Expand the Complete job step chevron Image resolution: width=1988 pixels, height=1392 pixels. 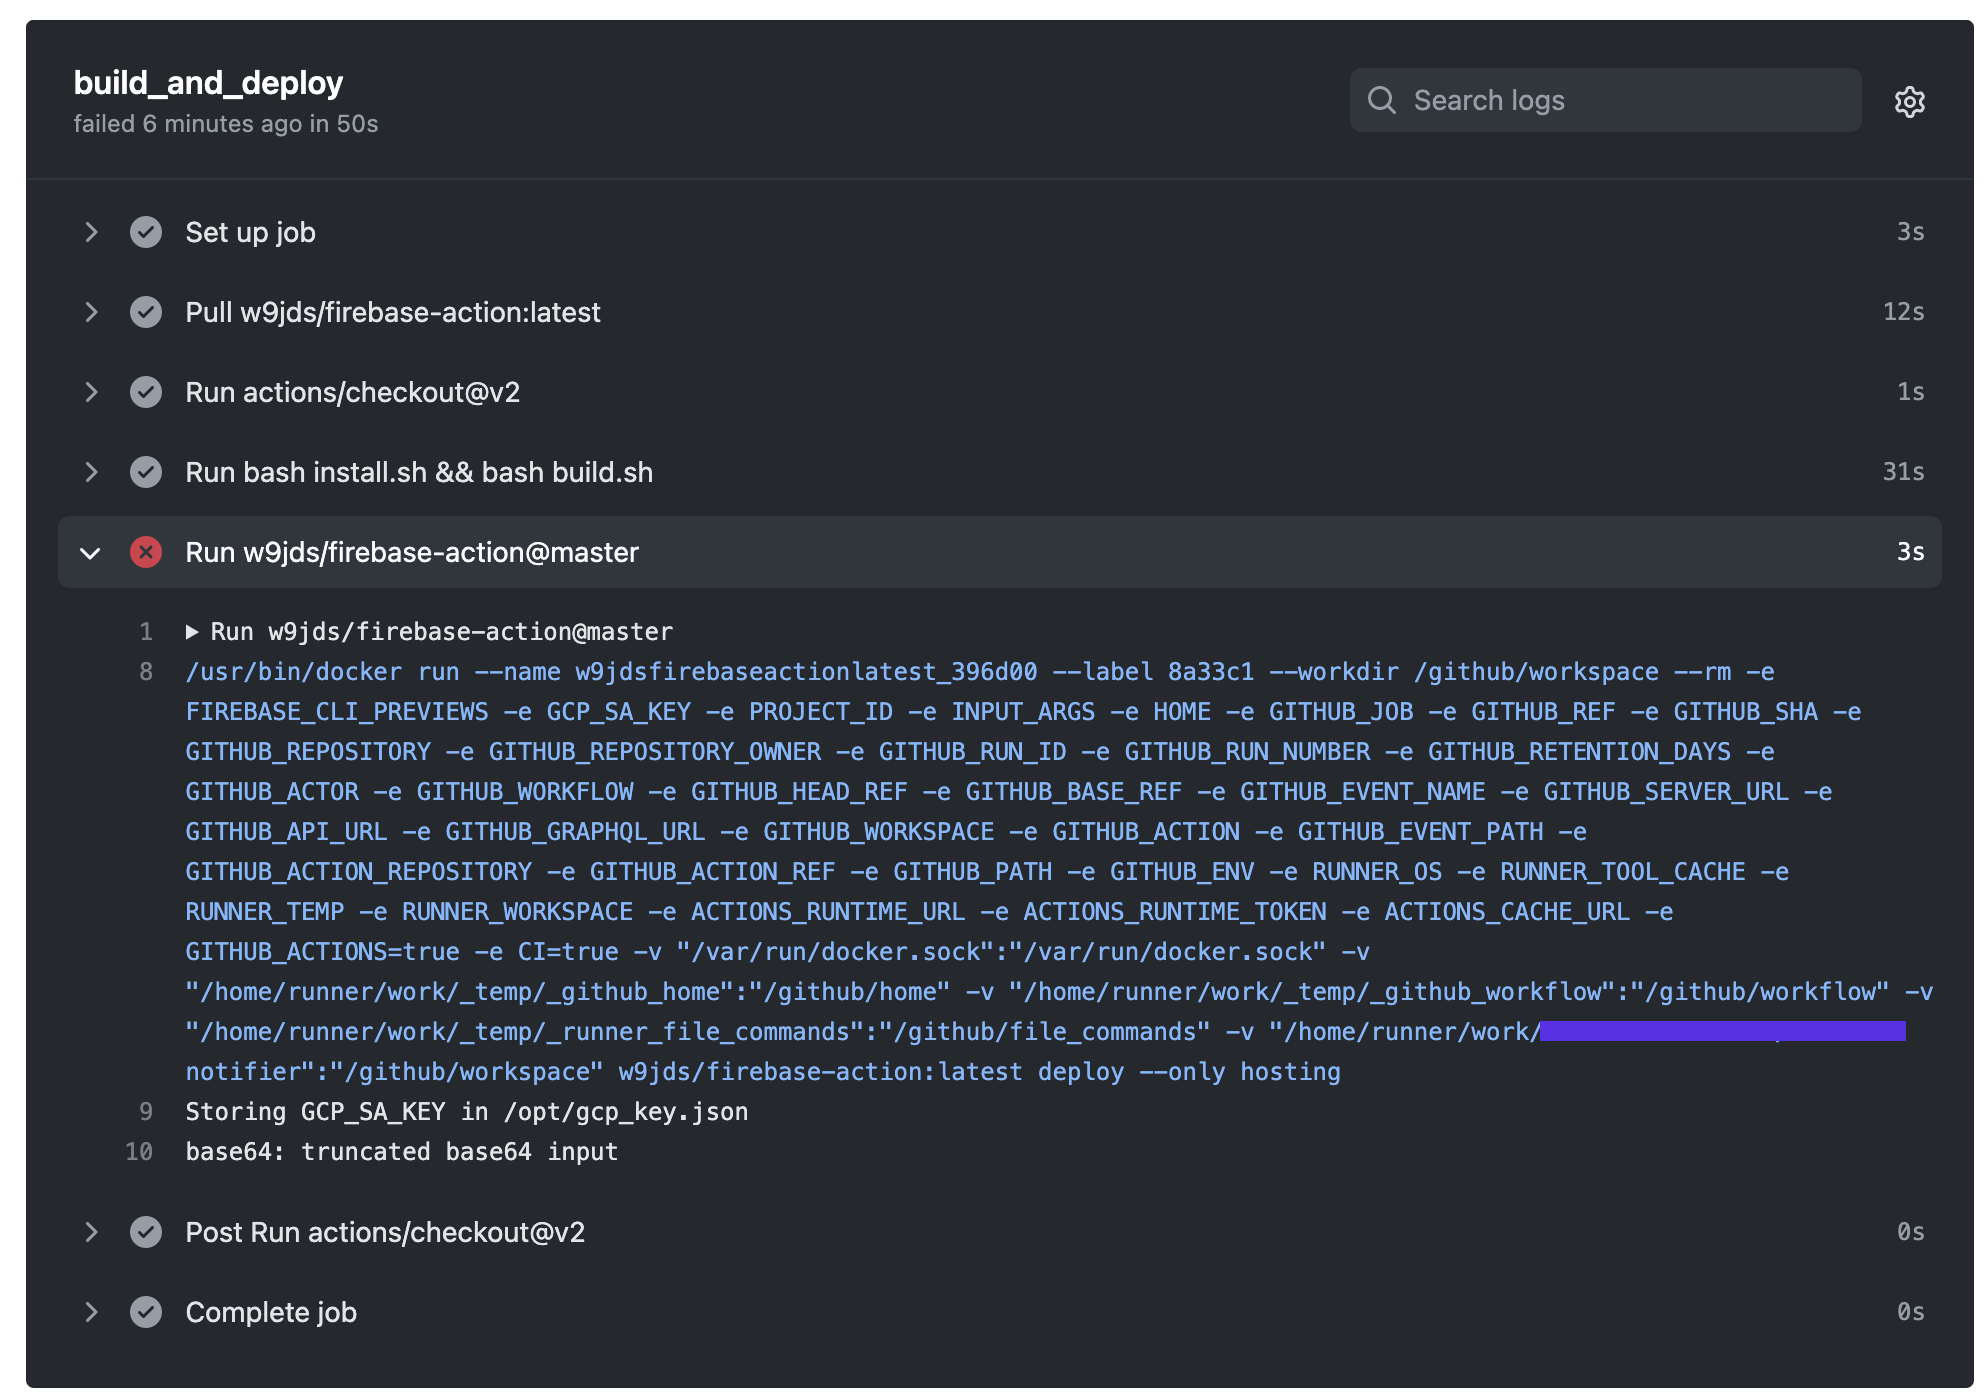click(91, 1312)
